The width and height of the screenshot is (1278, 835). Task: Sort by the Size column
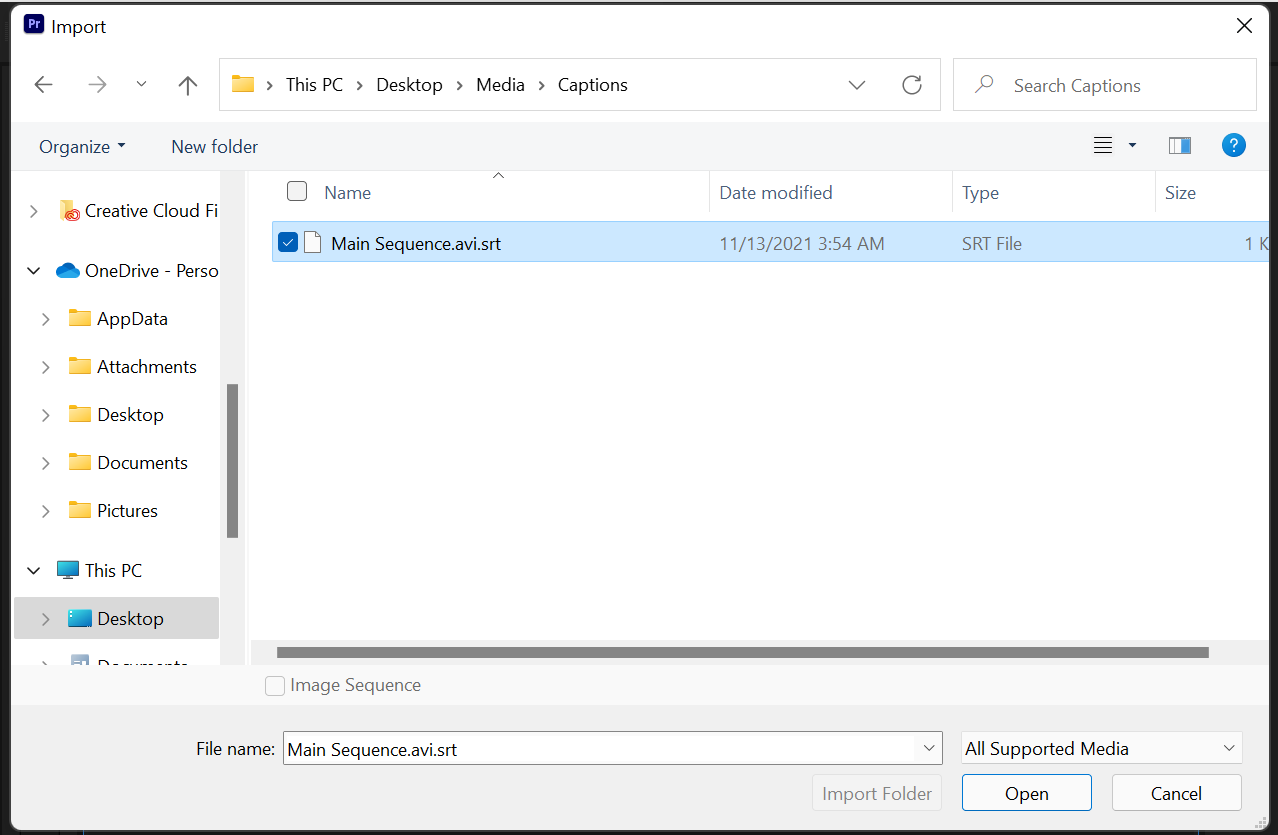1180,193
